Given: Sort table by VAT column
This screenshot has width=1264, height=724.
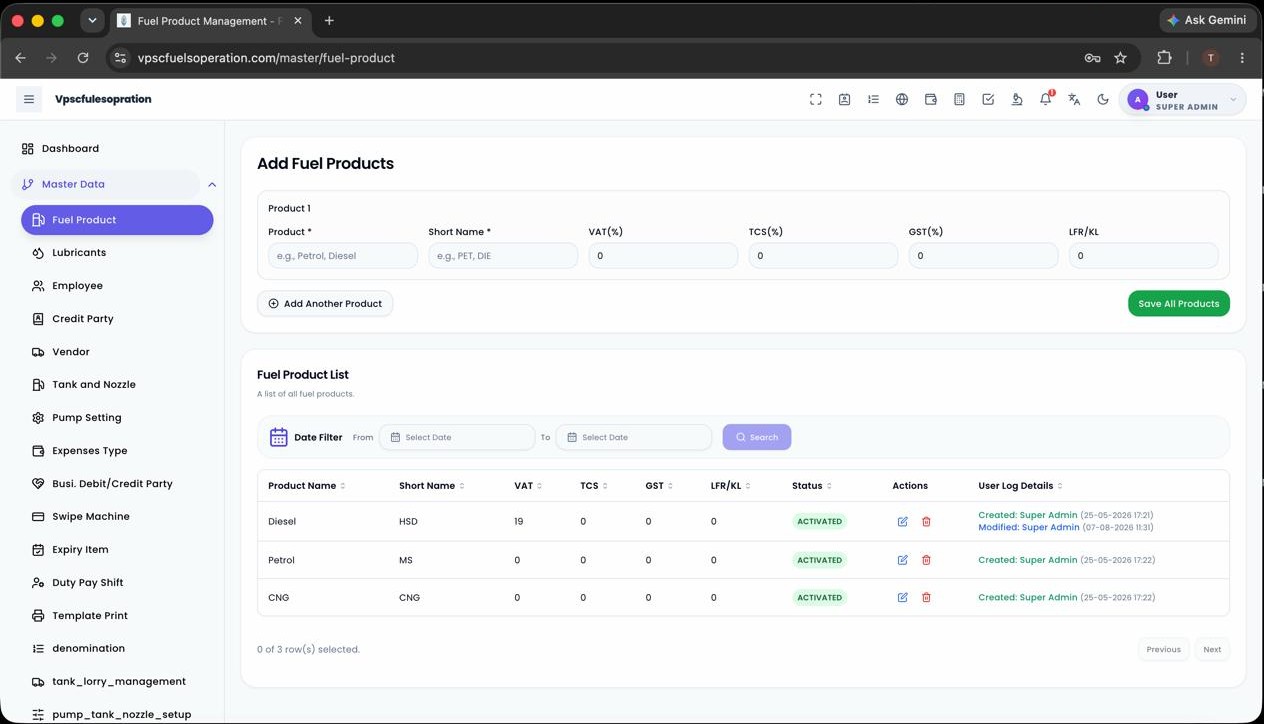Looking at the screenshot, I should (x=527, y=486).
